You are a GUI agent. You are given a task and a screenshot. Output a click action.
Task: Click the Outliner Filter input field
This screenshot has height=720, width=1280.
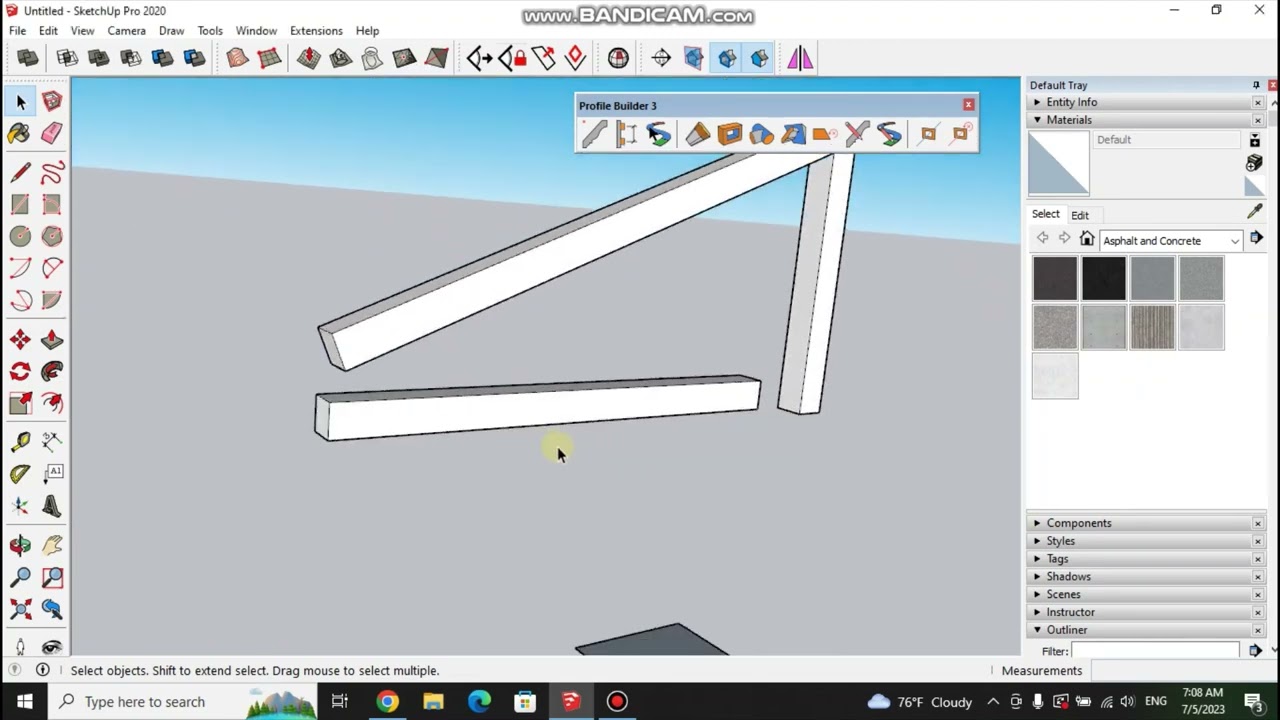[x=1156, y=651]
